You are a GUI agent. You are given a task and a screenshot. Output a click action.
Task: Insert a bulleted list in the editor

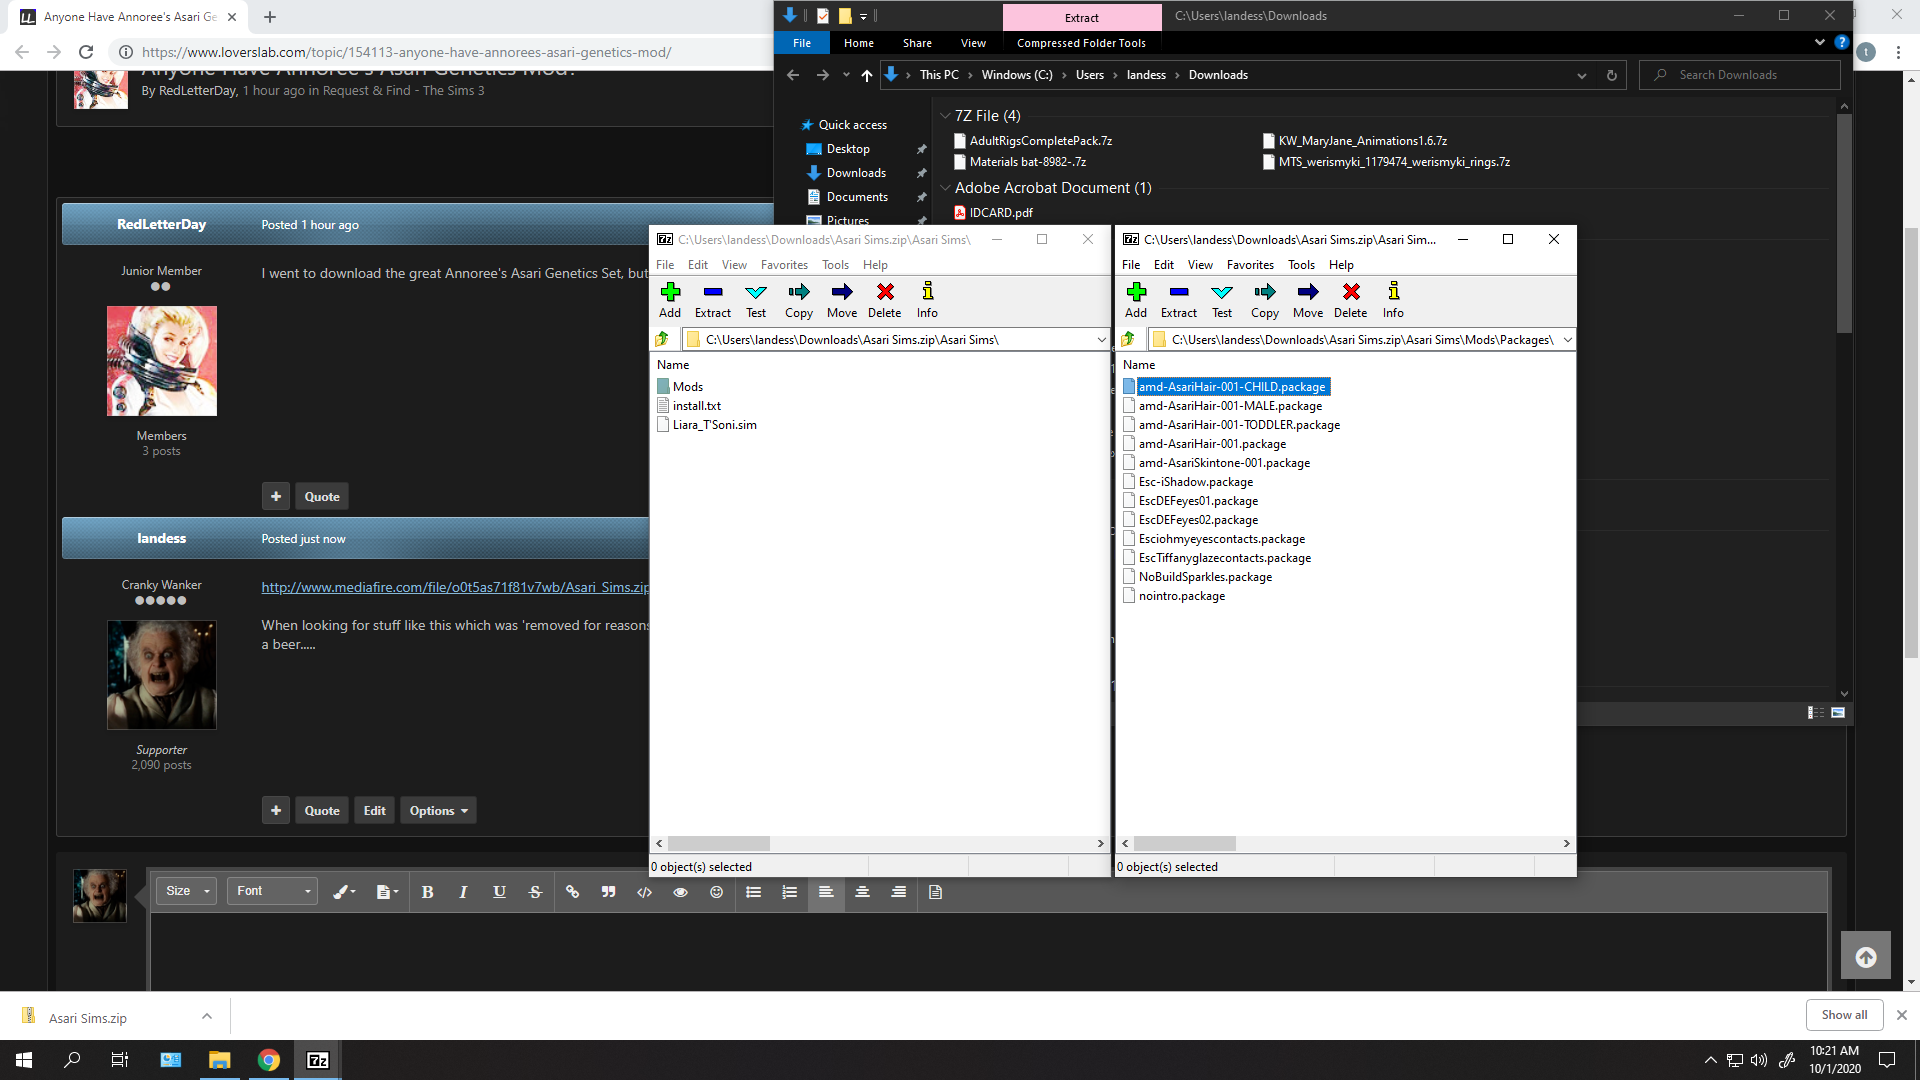coord(754,892)
